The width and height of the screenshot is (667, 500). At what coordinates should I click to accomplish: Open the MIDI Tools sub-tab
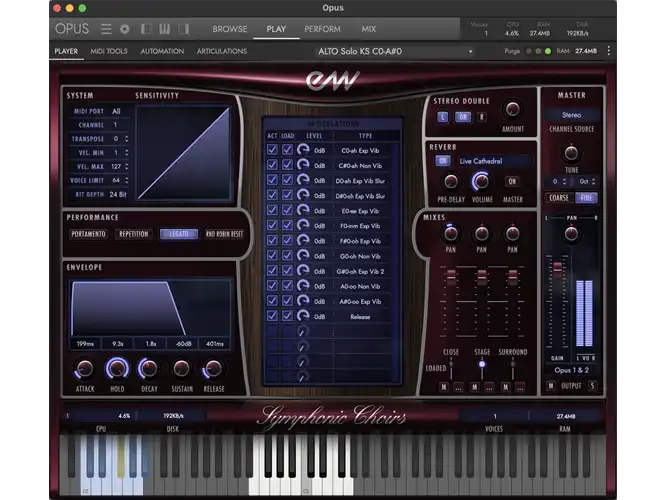(x=109, y=51)
